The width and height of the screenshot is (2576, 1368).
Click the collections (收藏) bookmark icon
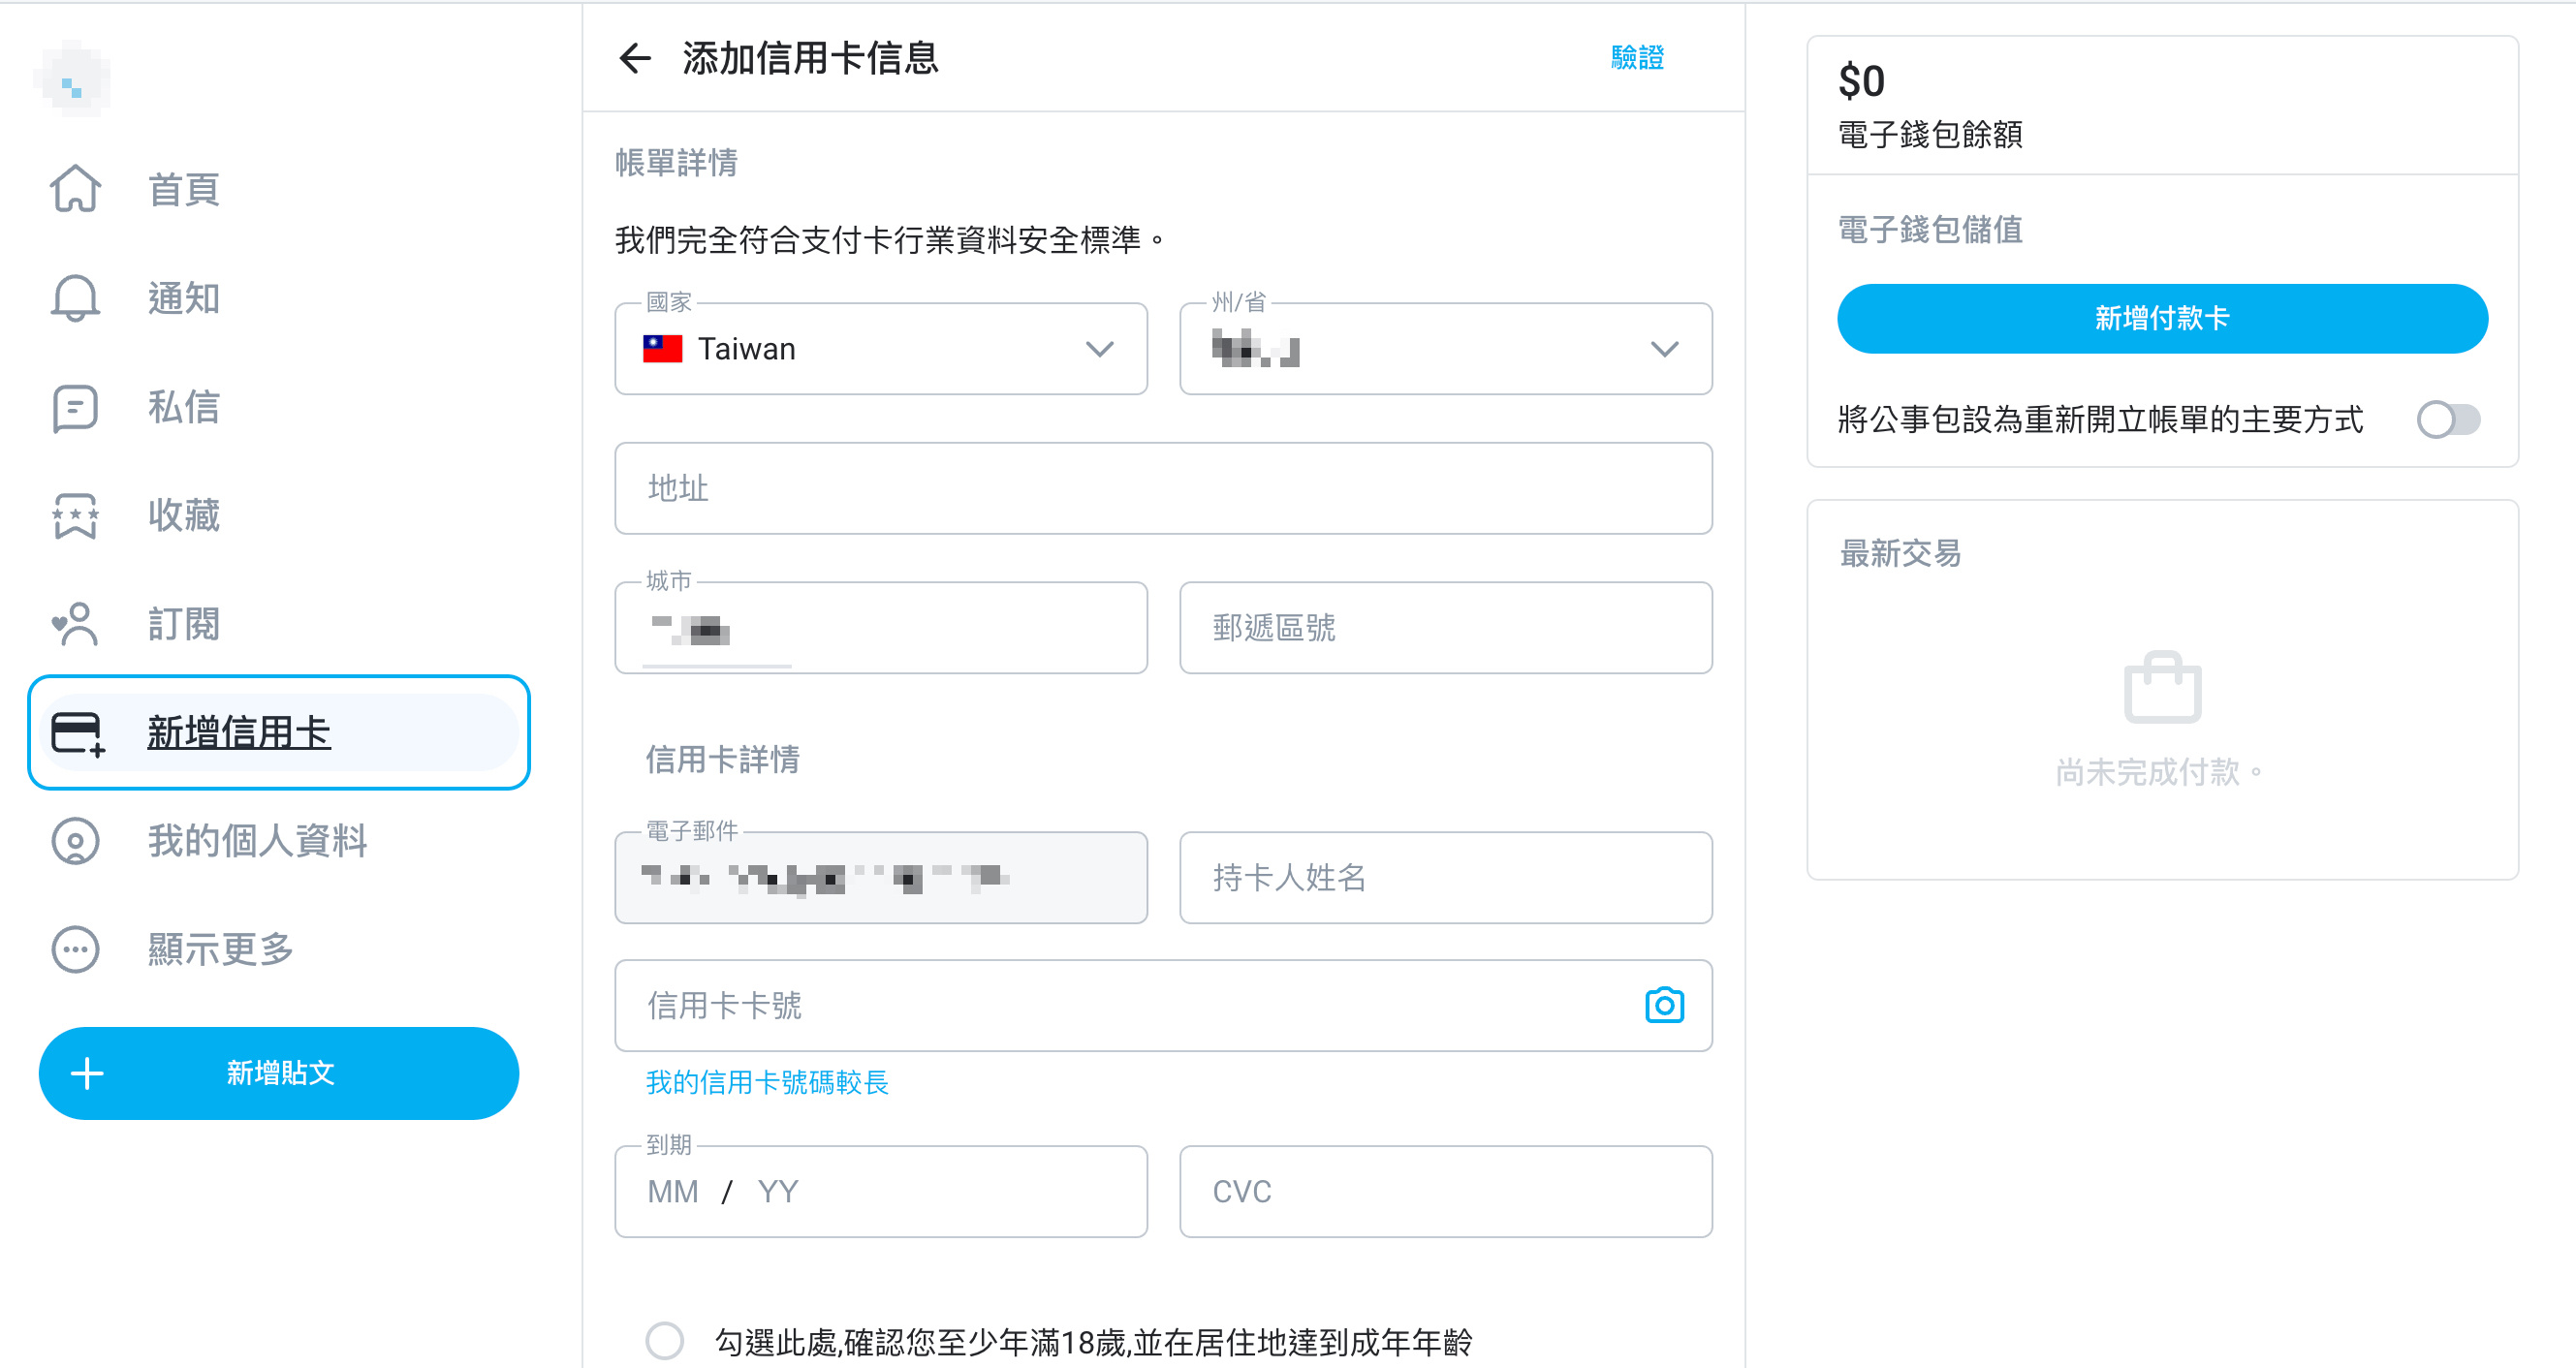click(76, 515)
